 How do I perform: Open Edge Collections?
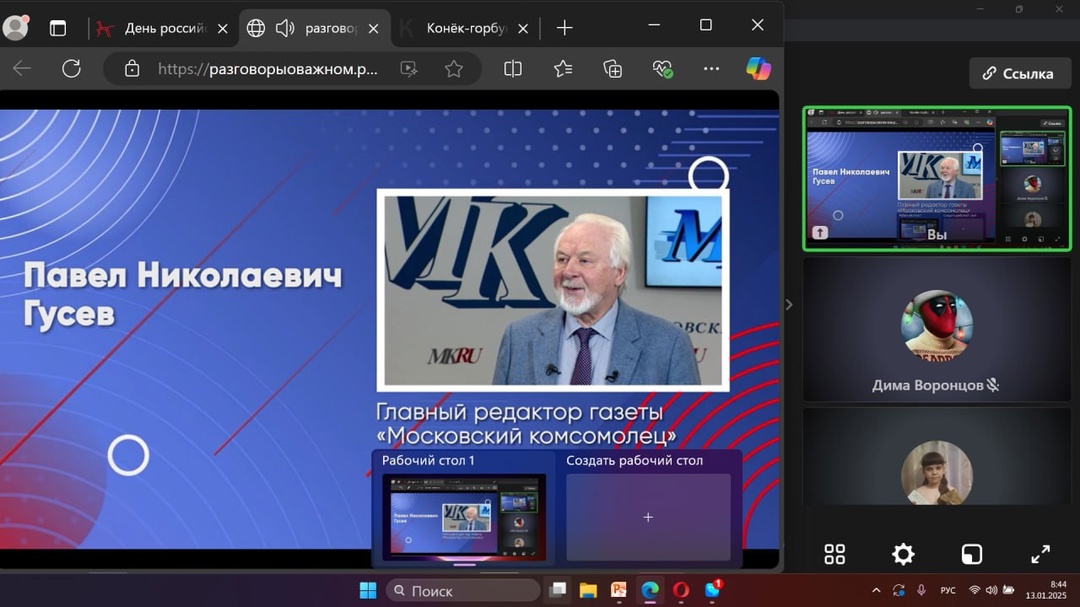pos(612,69)
